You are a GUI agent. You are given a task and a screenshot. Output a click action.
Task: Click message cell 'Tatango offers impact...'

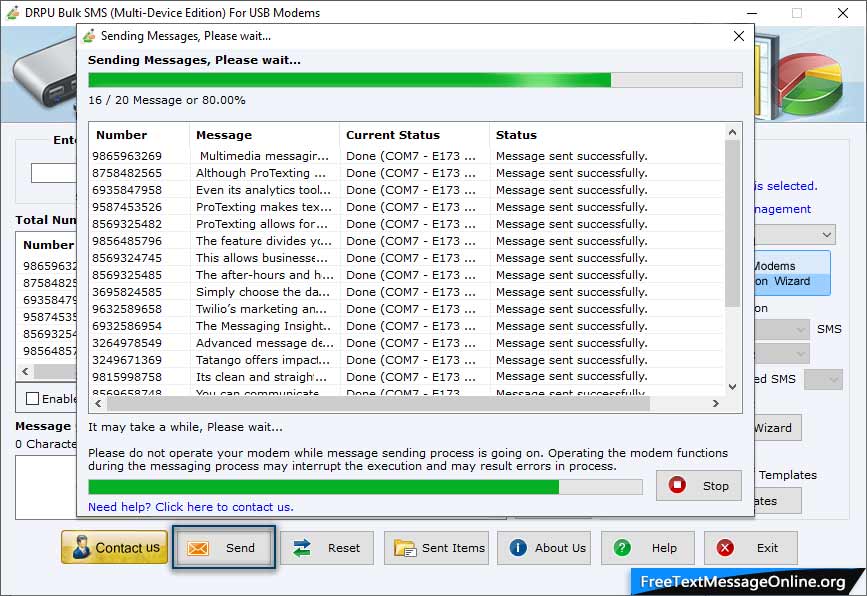tap(263, 360)
